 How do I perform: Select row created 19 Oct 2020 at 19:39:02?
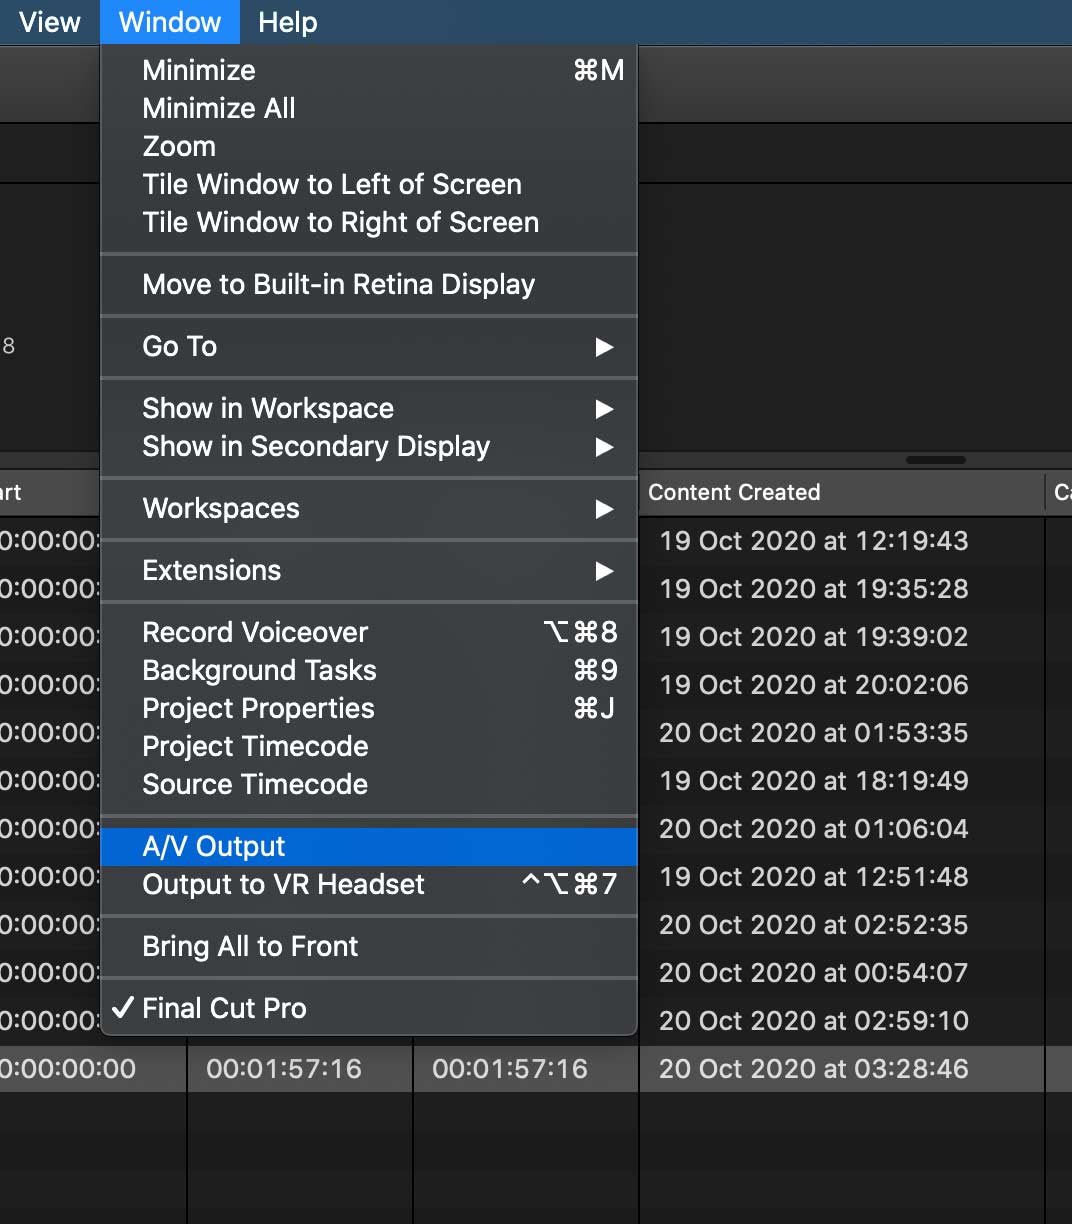pyautogui.click(x=814, y=637)
